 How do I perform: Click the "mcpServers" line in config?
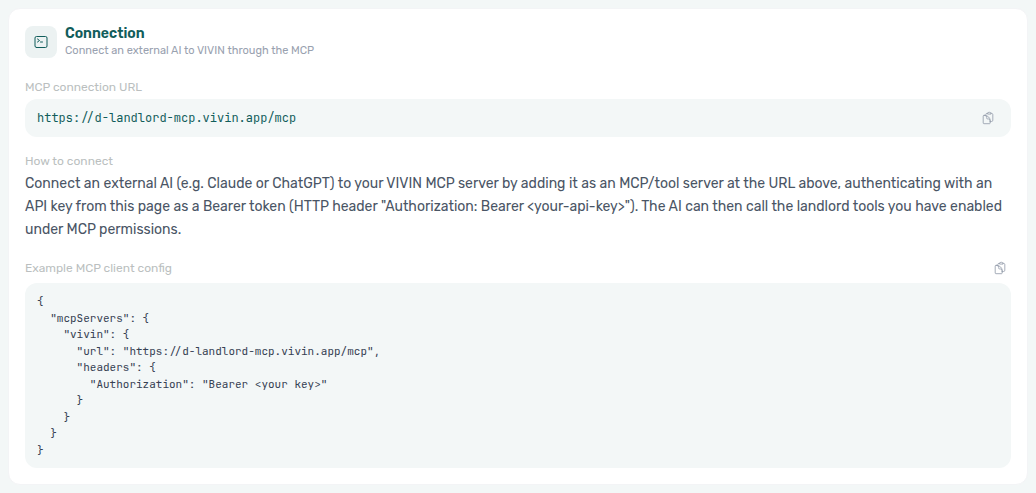click(x=100, y=318)
